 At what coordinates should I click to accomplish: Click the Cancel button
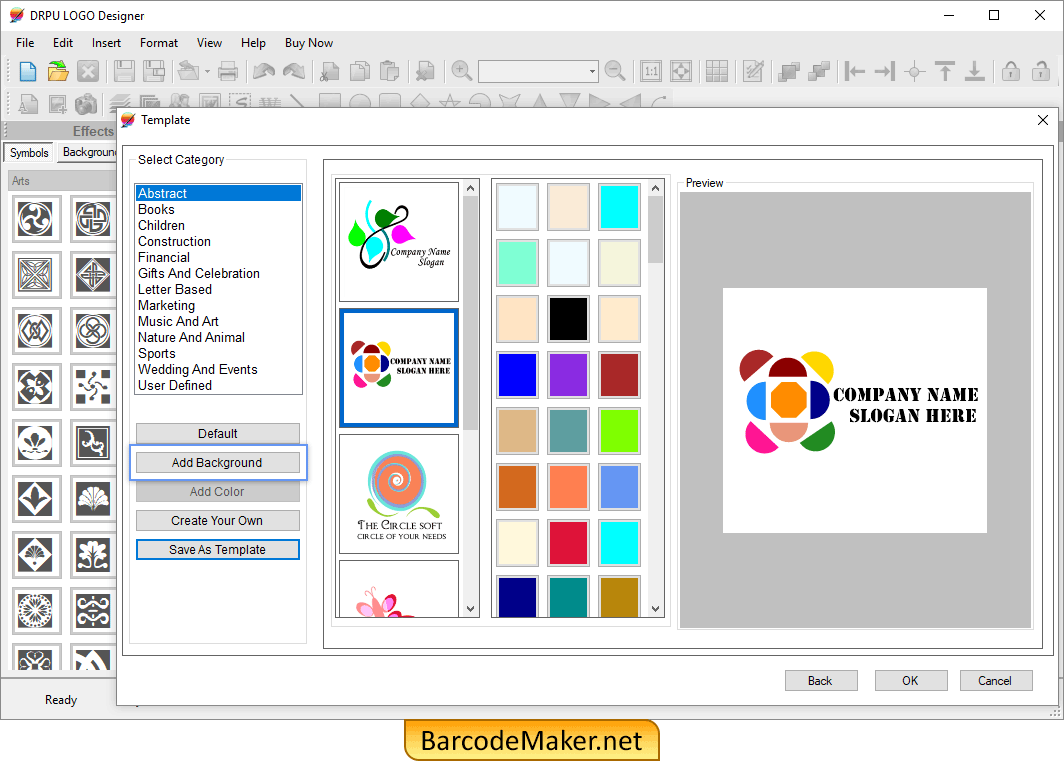pos(995,680)
